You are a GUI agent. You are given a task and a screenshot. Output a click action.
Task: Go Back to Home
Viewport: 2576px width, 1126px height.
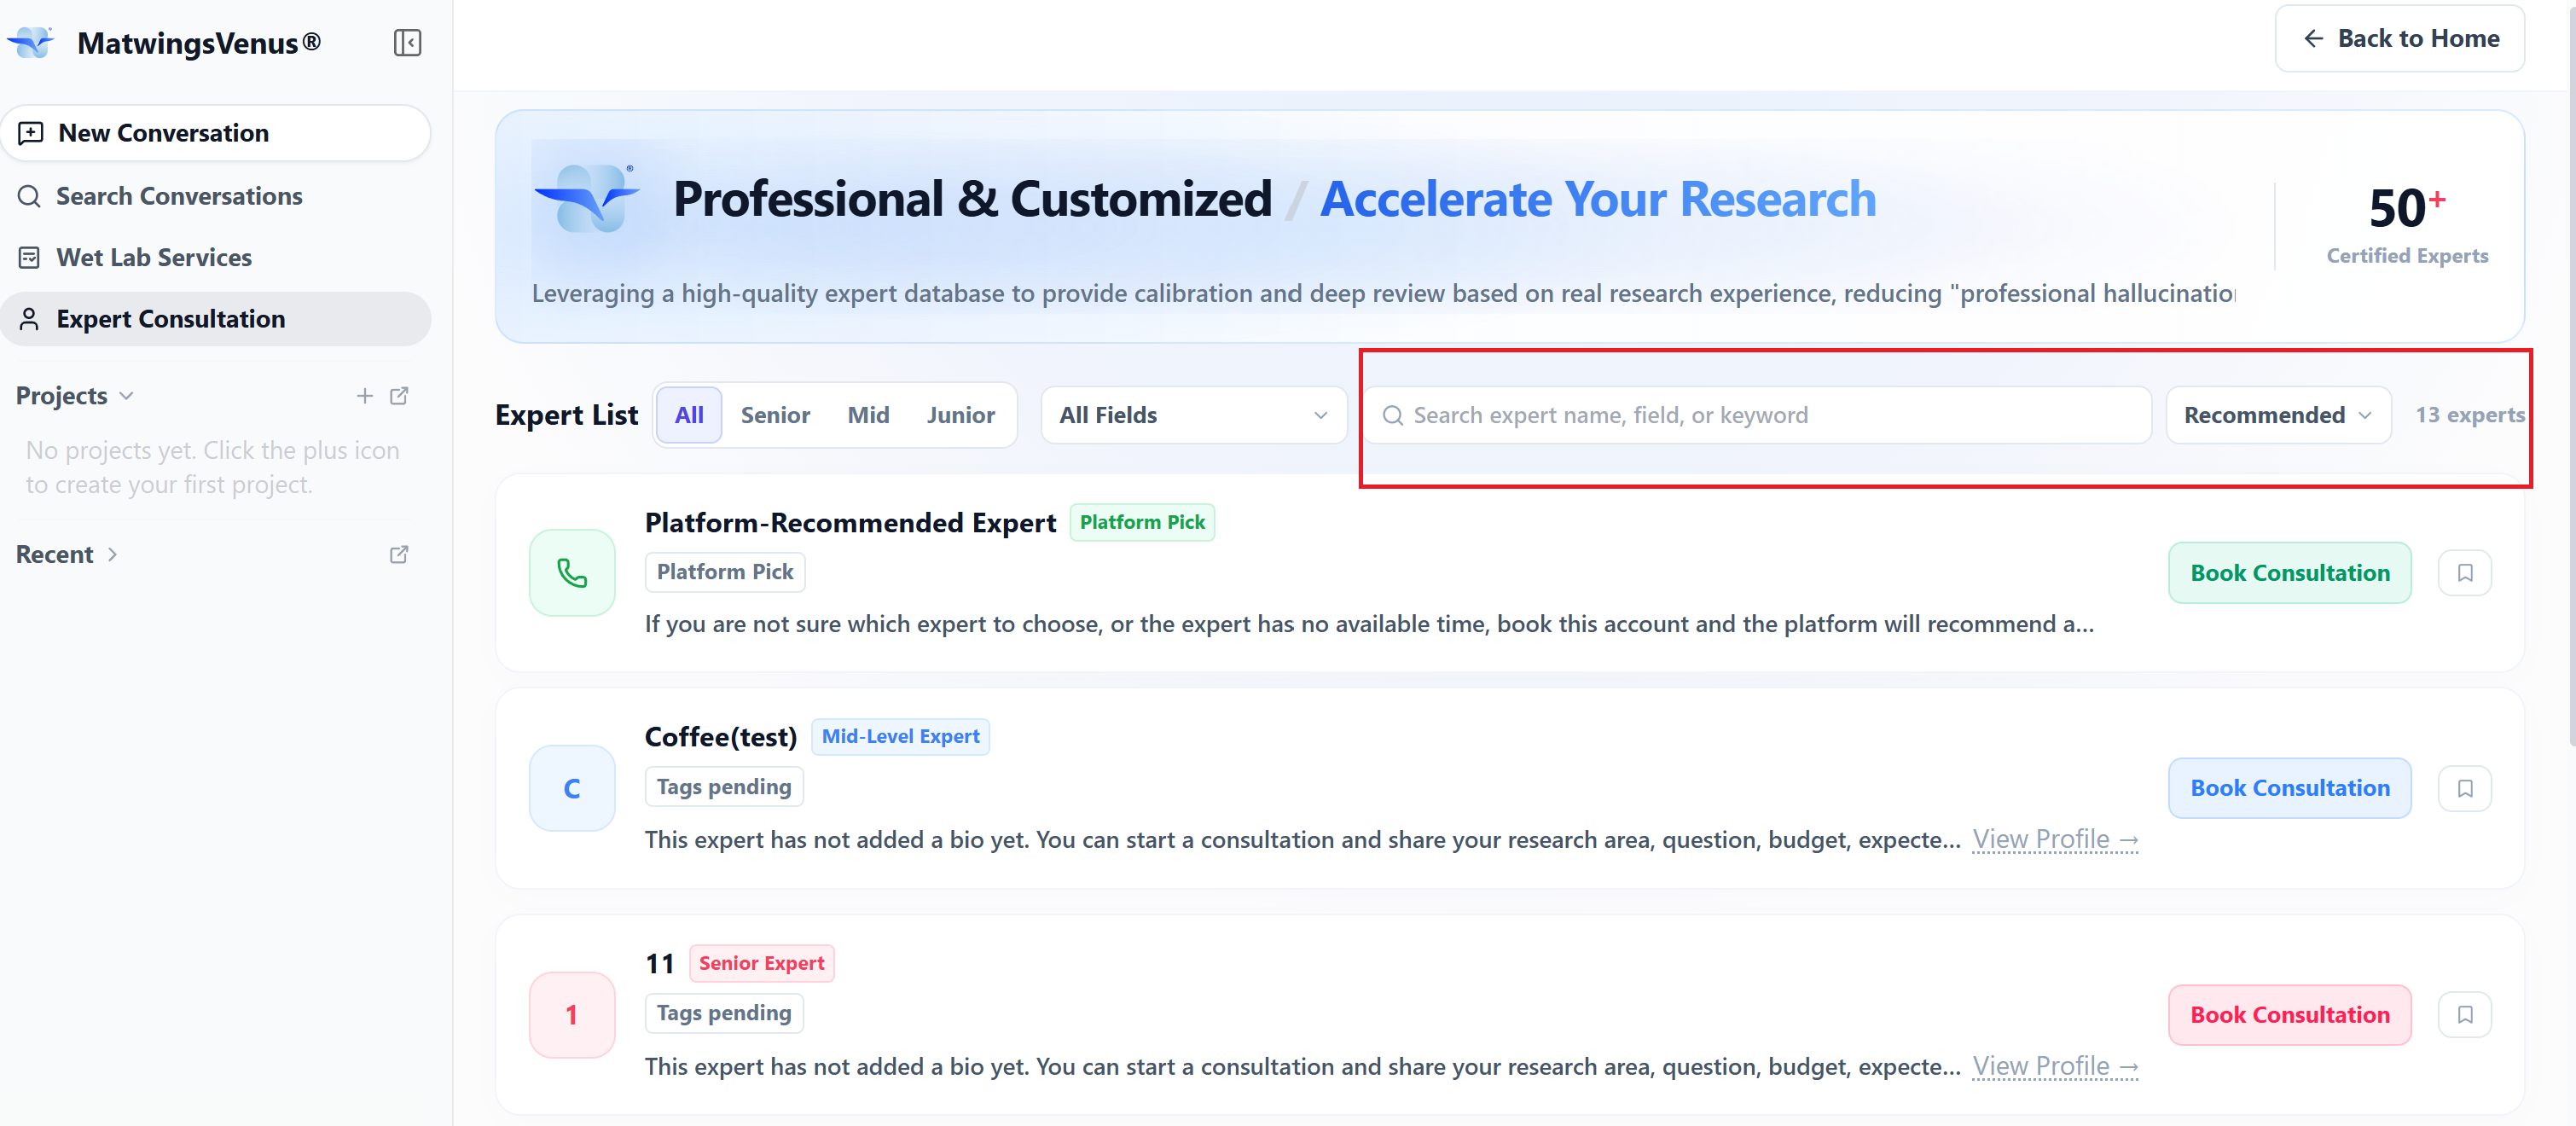pyautogui.click(x=2399, y=39)
